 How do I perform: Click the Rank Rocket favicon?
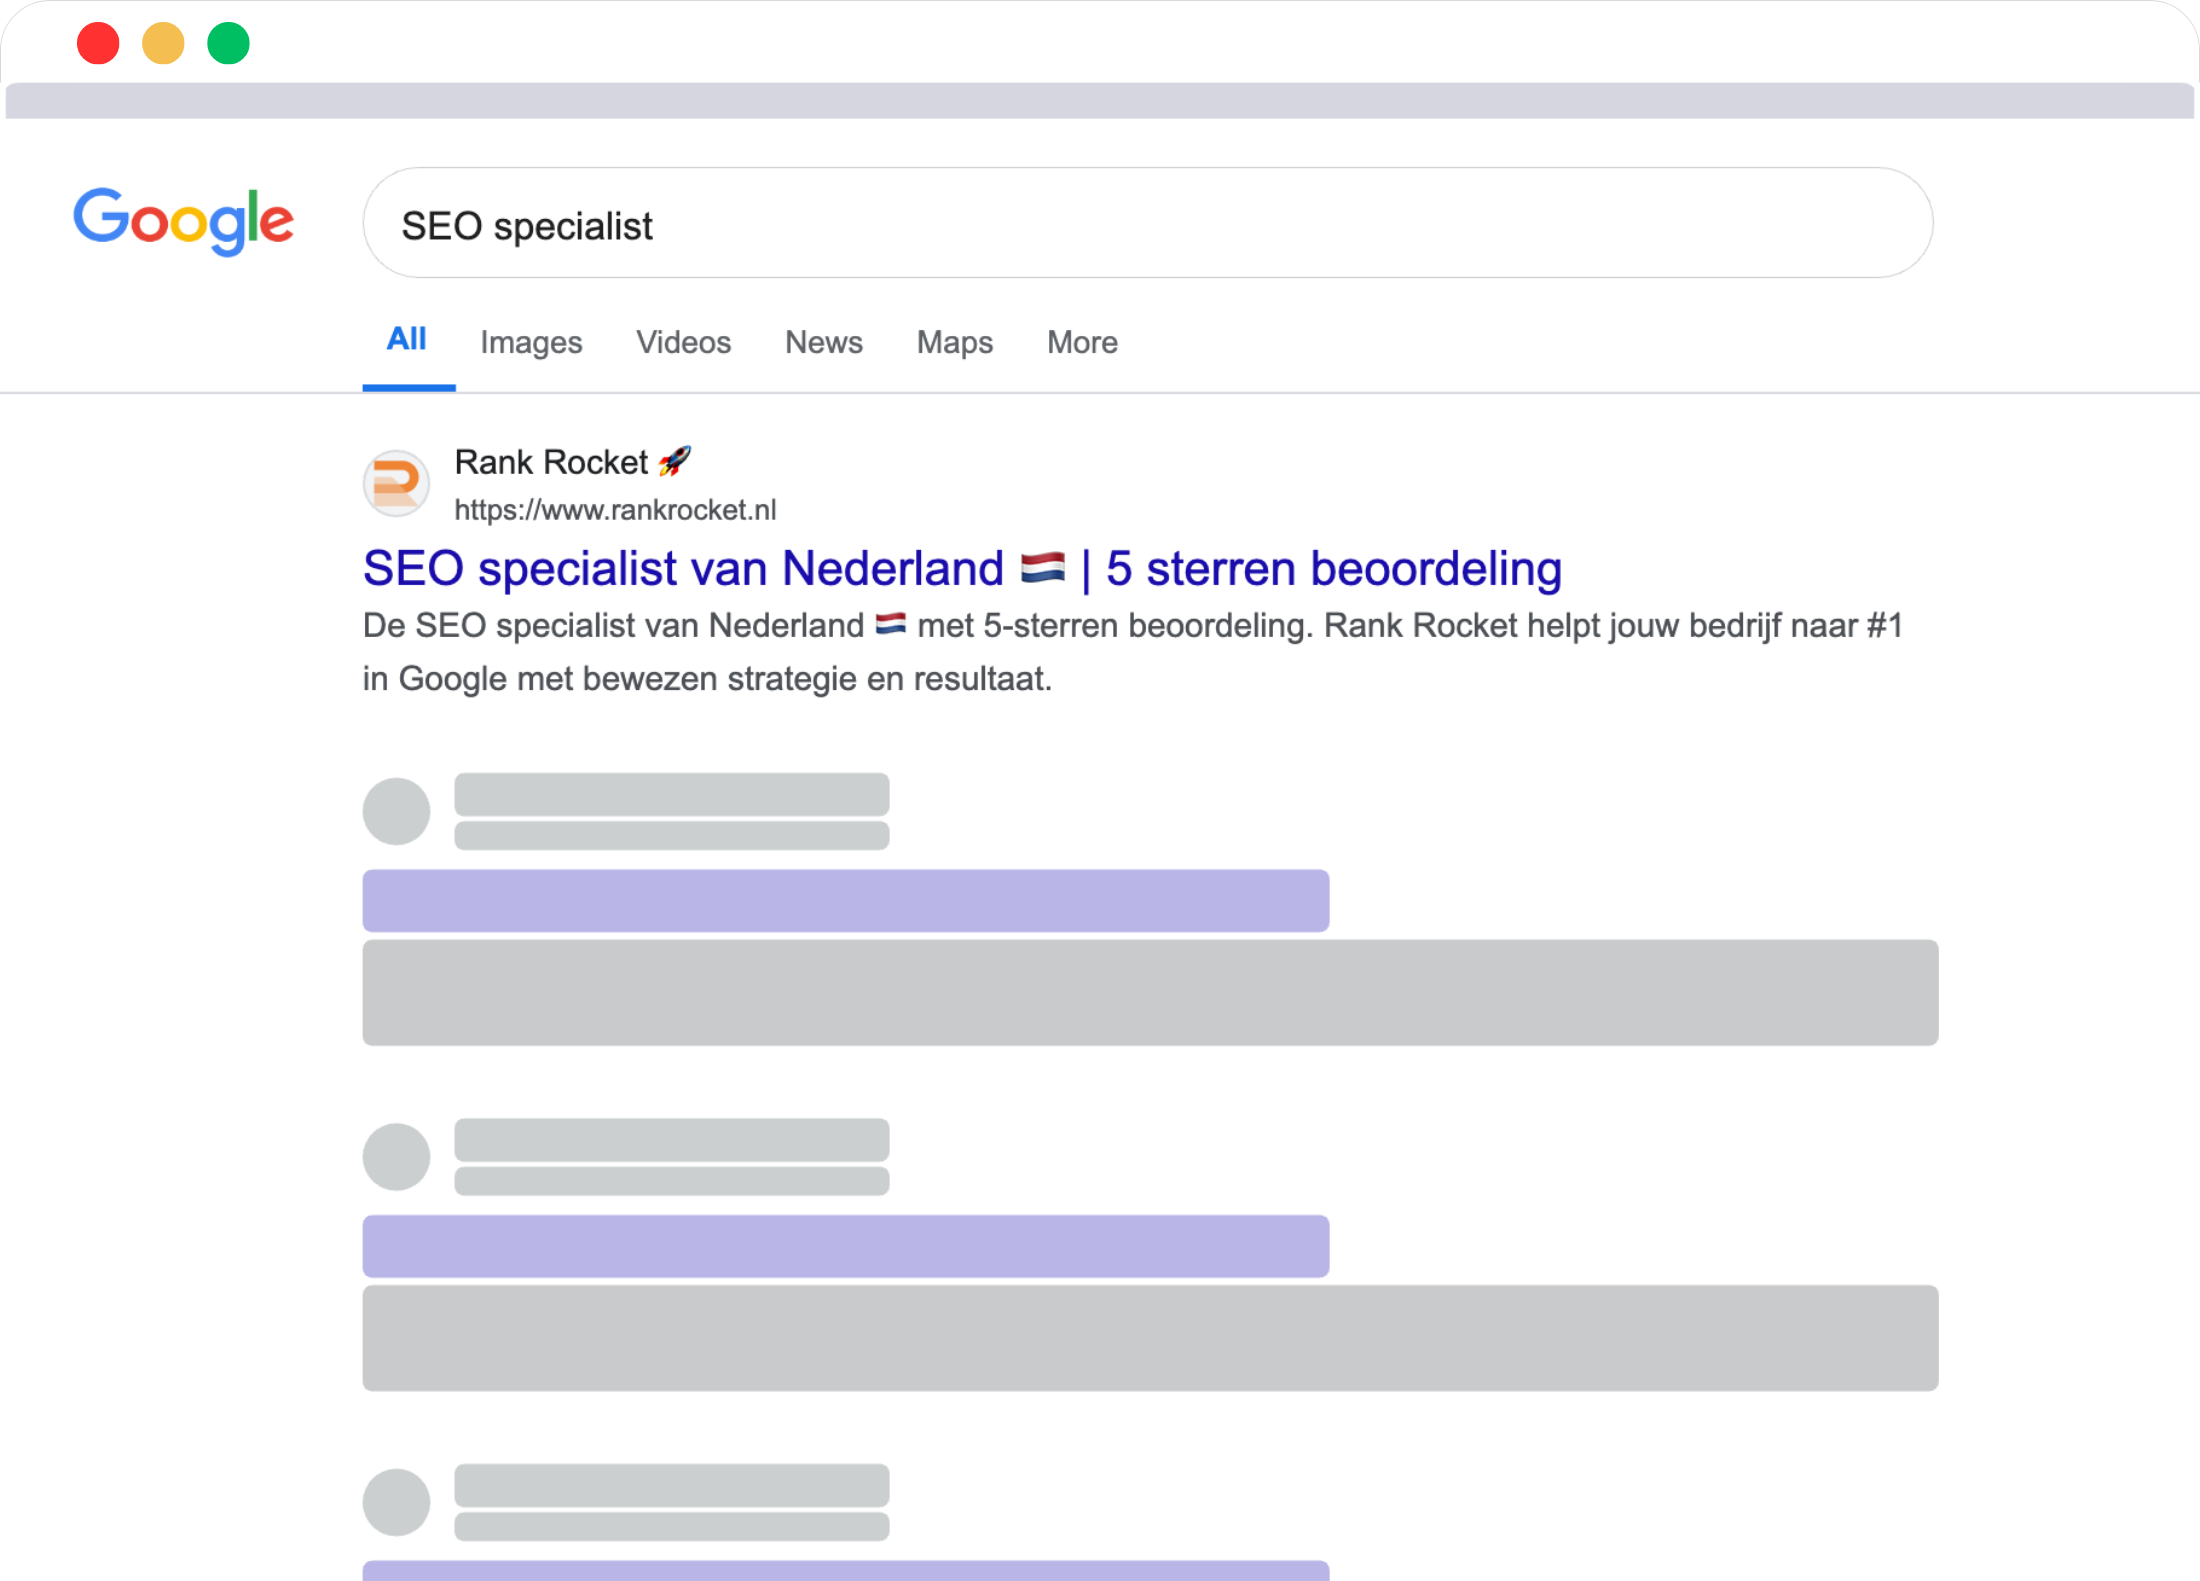(x=396, y=483)
